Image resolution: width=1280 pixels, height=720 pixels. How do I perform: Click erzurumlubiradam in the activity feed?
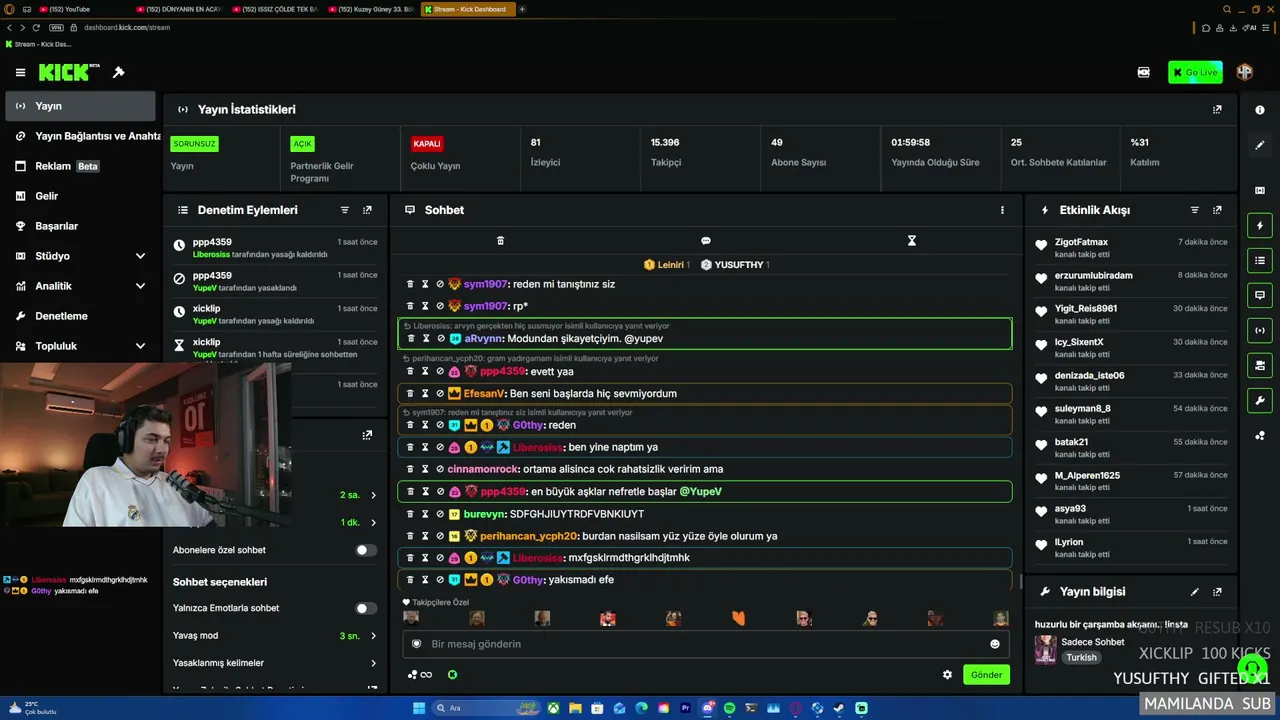[x=1094, y=276]
